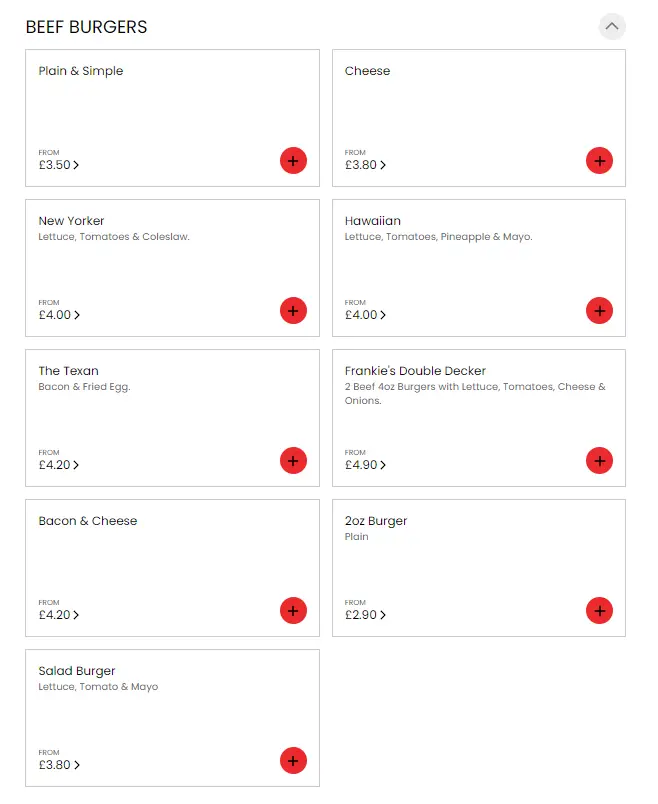Open price options for Frankie's £4.90
Viewport: 658px width, 804px height.
tap(365, 465)
